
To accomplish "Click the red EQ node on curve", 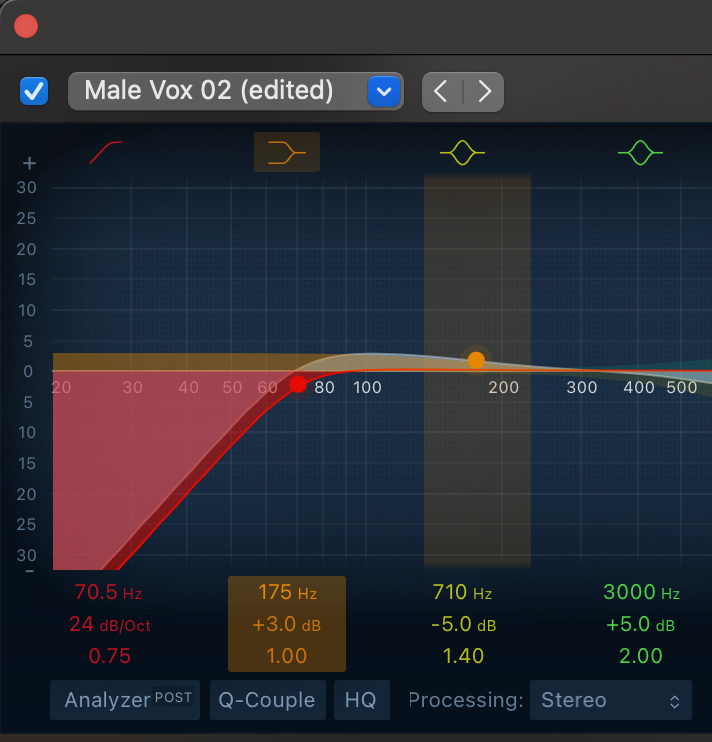I will (x=298, y=384).
